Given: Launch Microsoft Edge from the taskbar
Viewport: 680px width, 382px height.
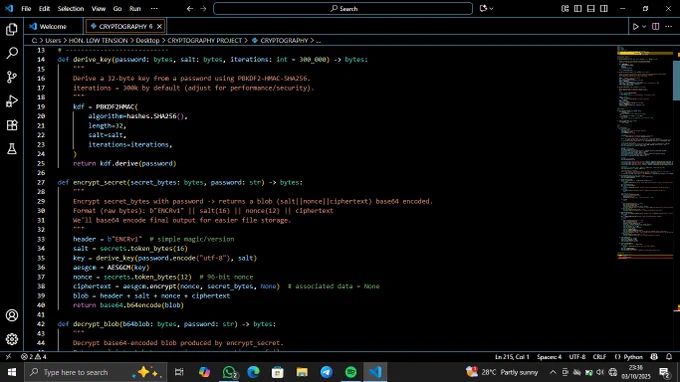Looking at the screenshot, I should 253,372.
